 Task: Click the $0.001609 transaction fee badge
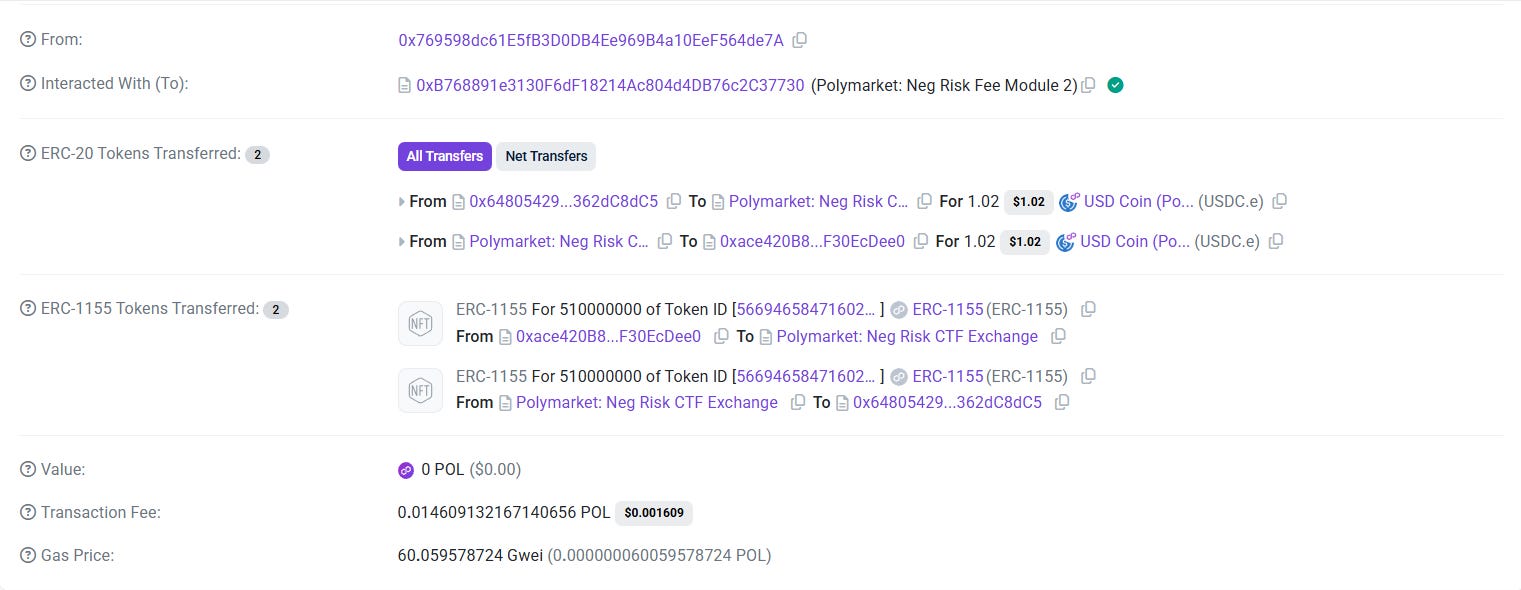point(654,513)
